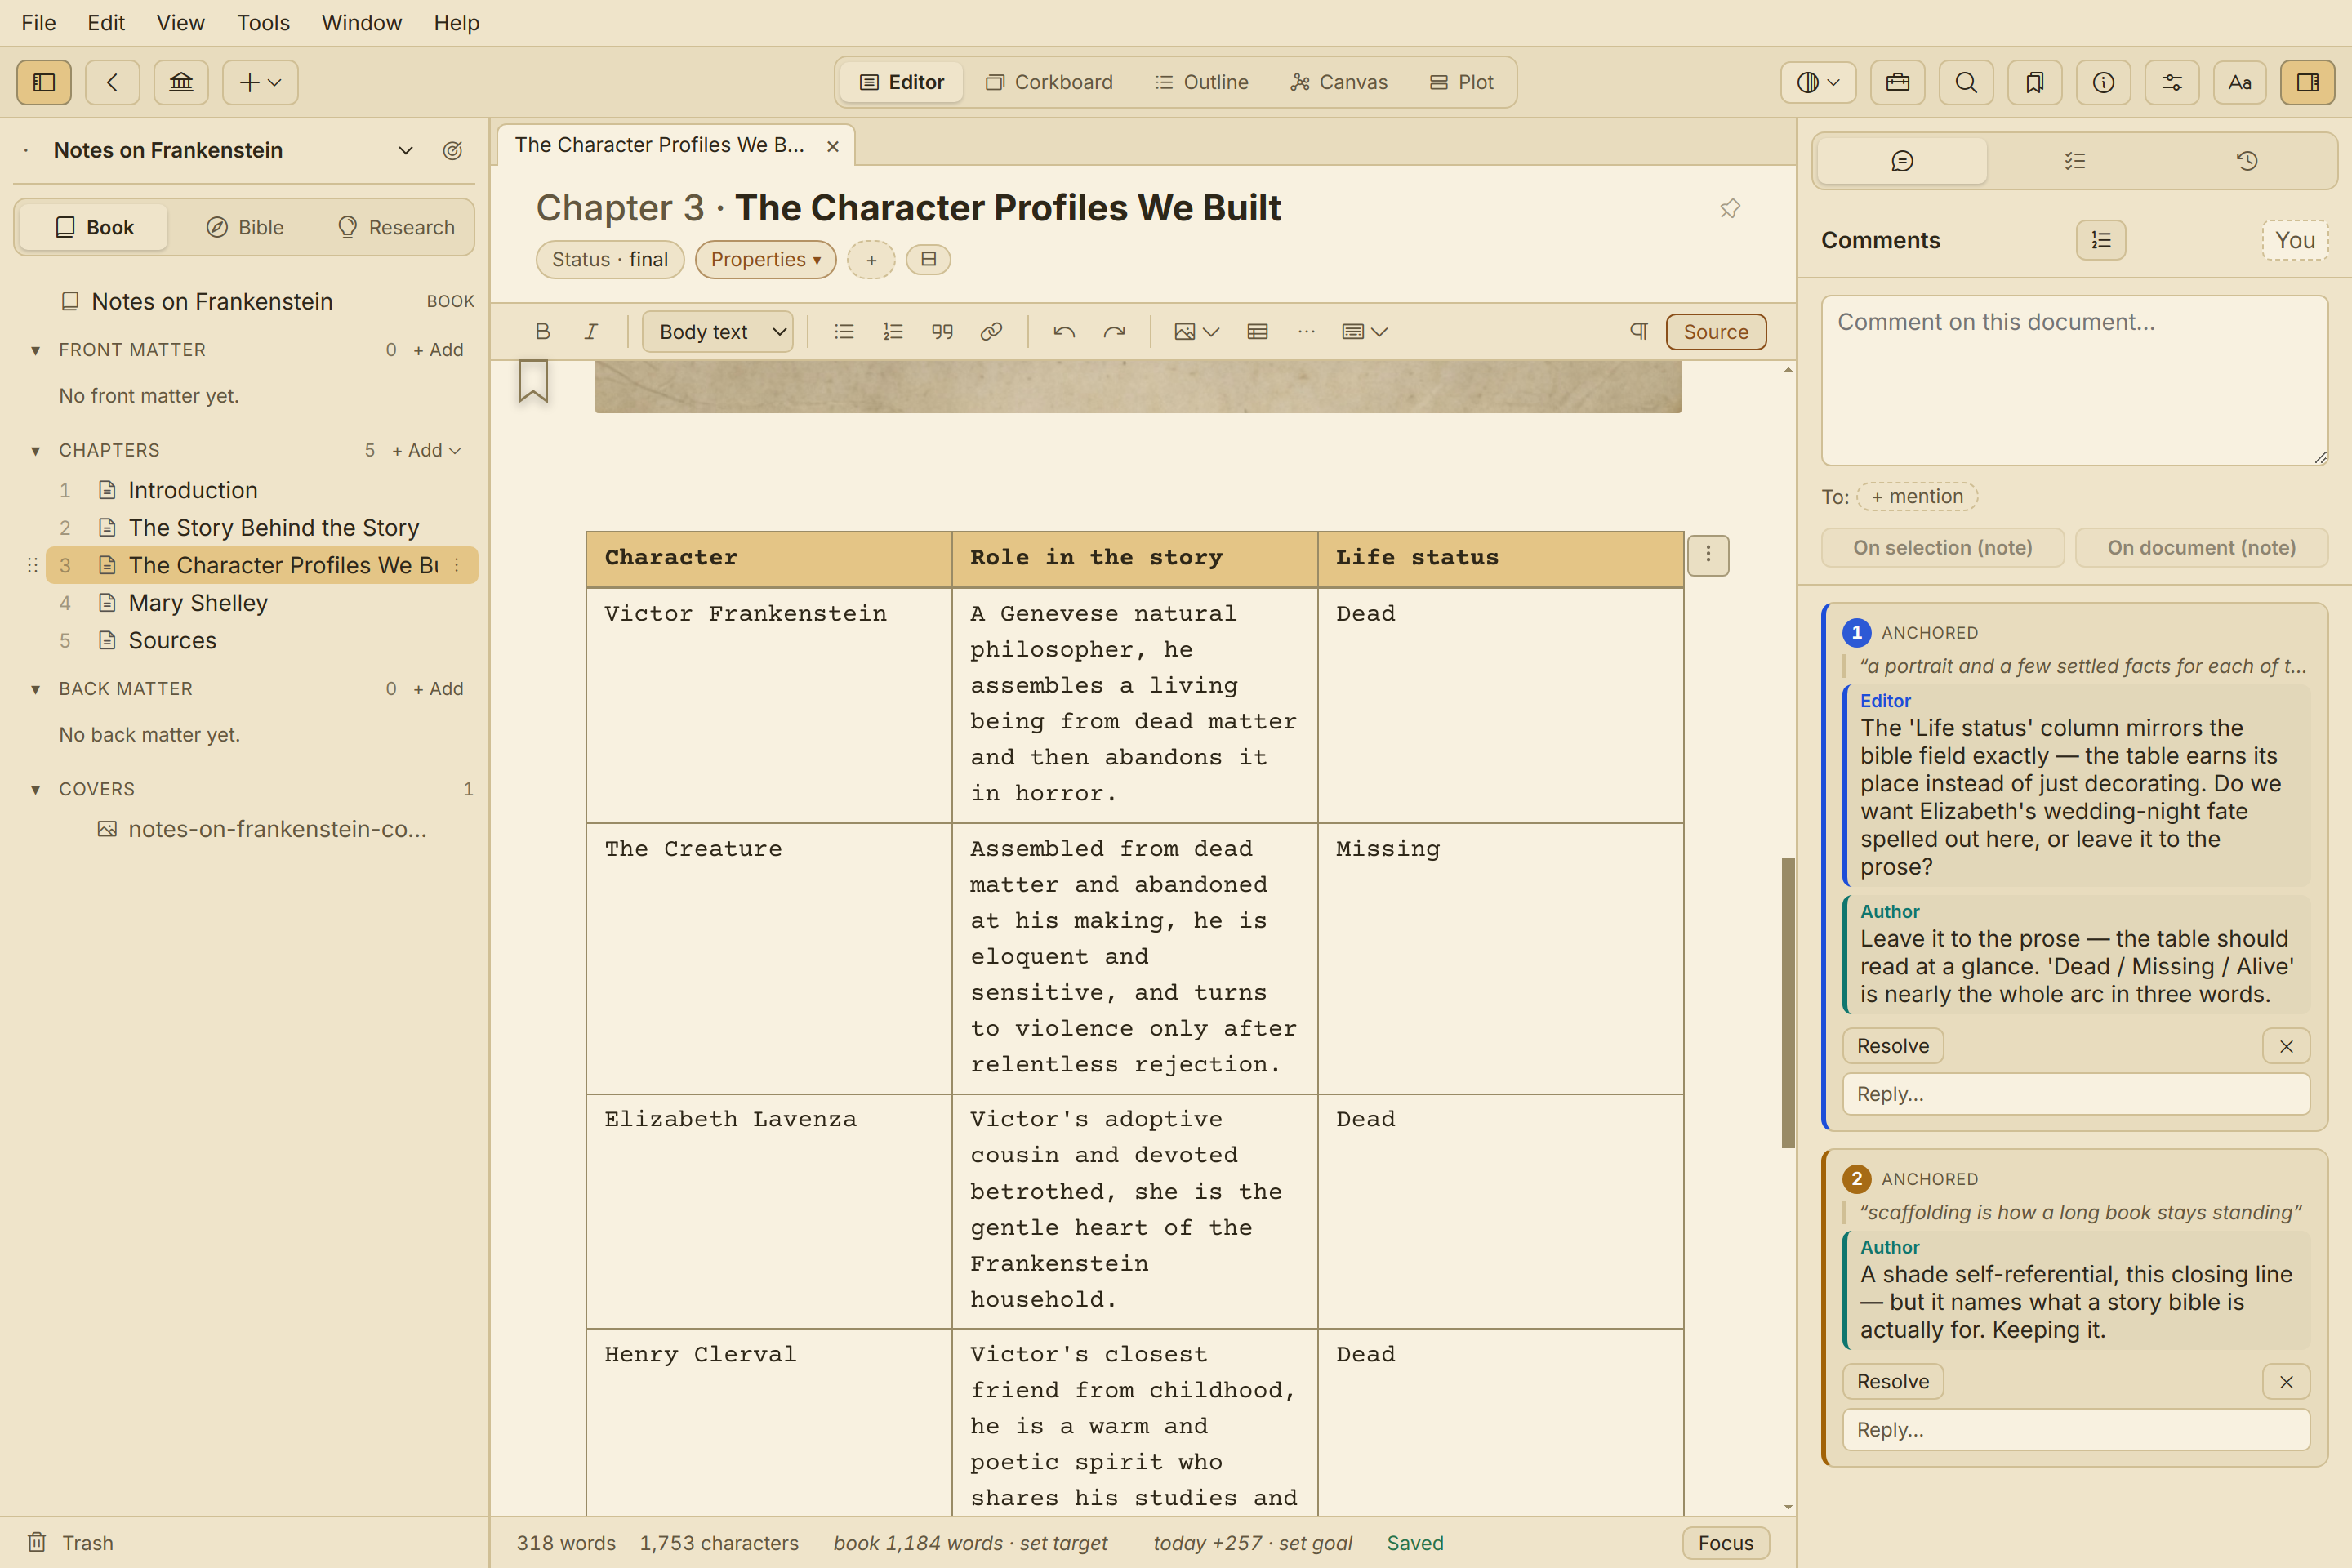This screenshot has height=1568, width=2352.
Task: Collapse the FRONT MATTER section
Action: pyautogui.click(x=36, y=350)
